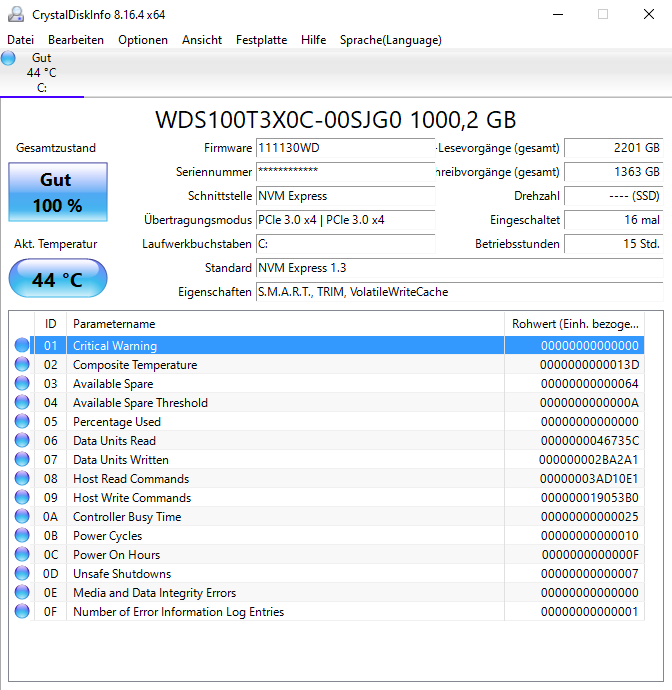Click the status orb for Data Units Read

(22, 440)
